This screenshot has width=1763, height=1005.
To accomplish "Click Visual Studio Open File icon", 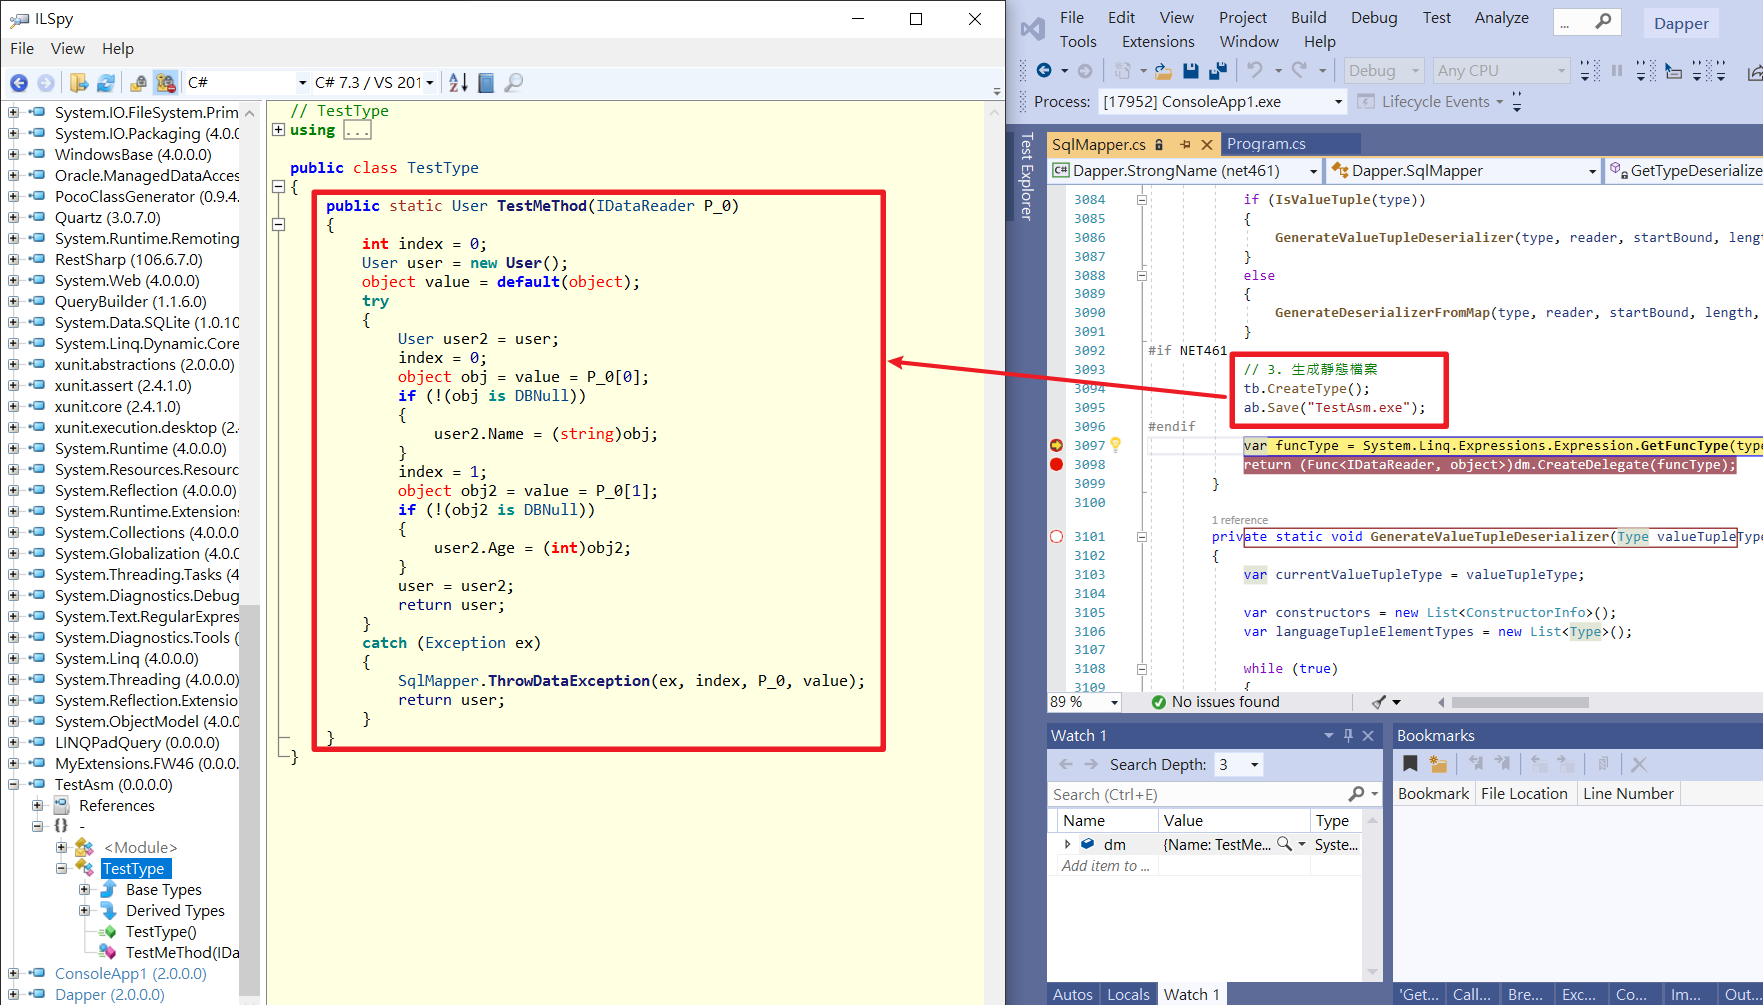I will point(1163,70).
